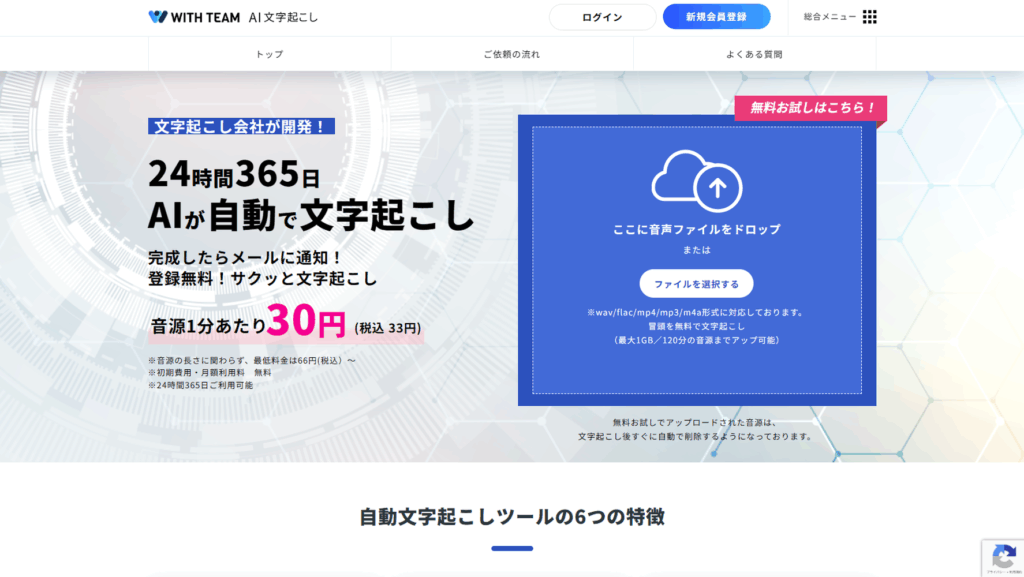Select the よくある質問 tab
Screen dimensions: 1024x577
[754, 54]
